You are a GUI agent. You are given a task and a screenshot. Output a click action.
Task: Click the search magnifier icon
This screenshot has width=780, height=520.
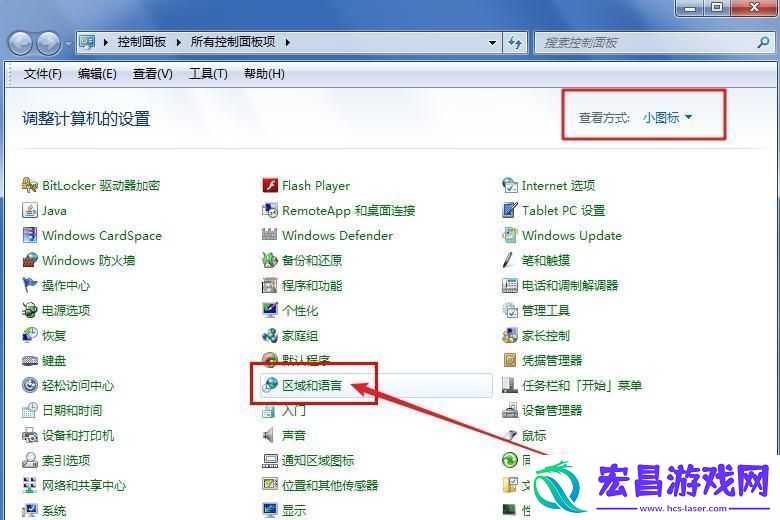(763, 43)
